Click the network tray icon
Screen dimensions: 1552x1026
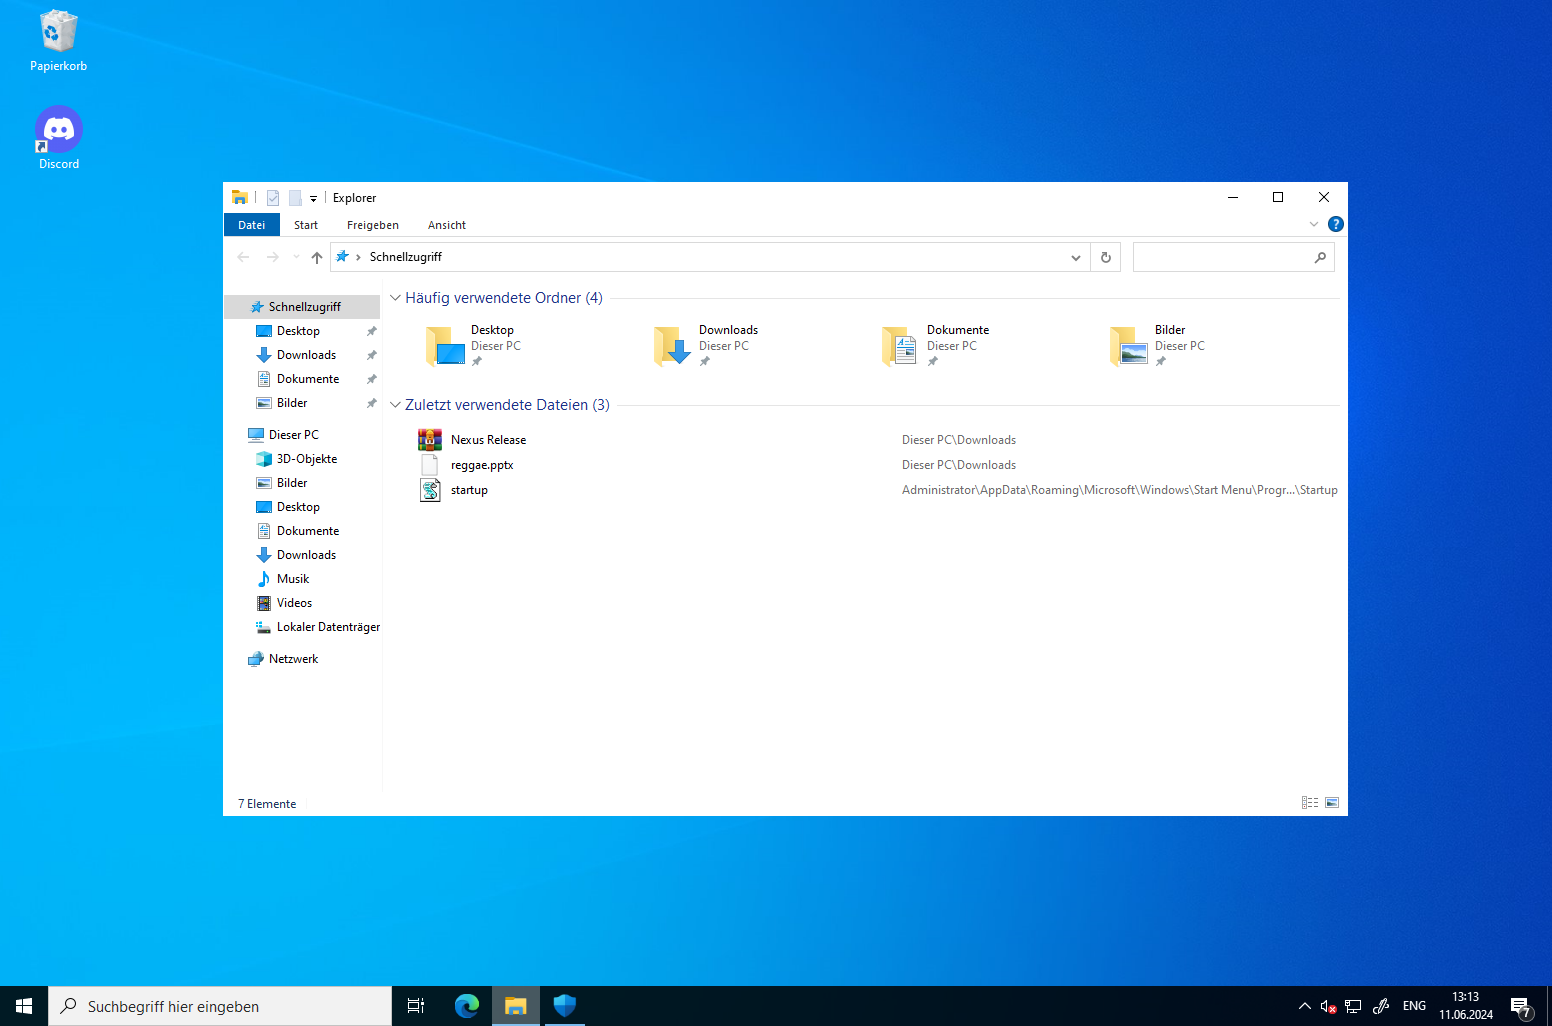pyautogui.click(x=1353, y=1006)
